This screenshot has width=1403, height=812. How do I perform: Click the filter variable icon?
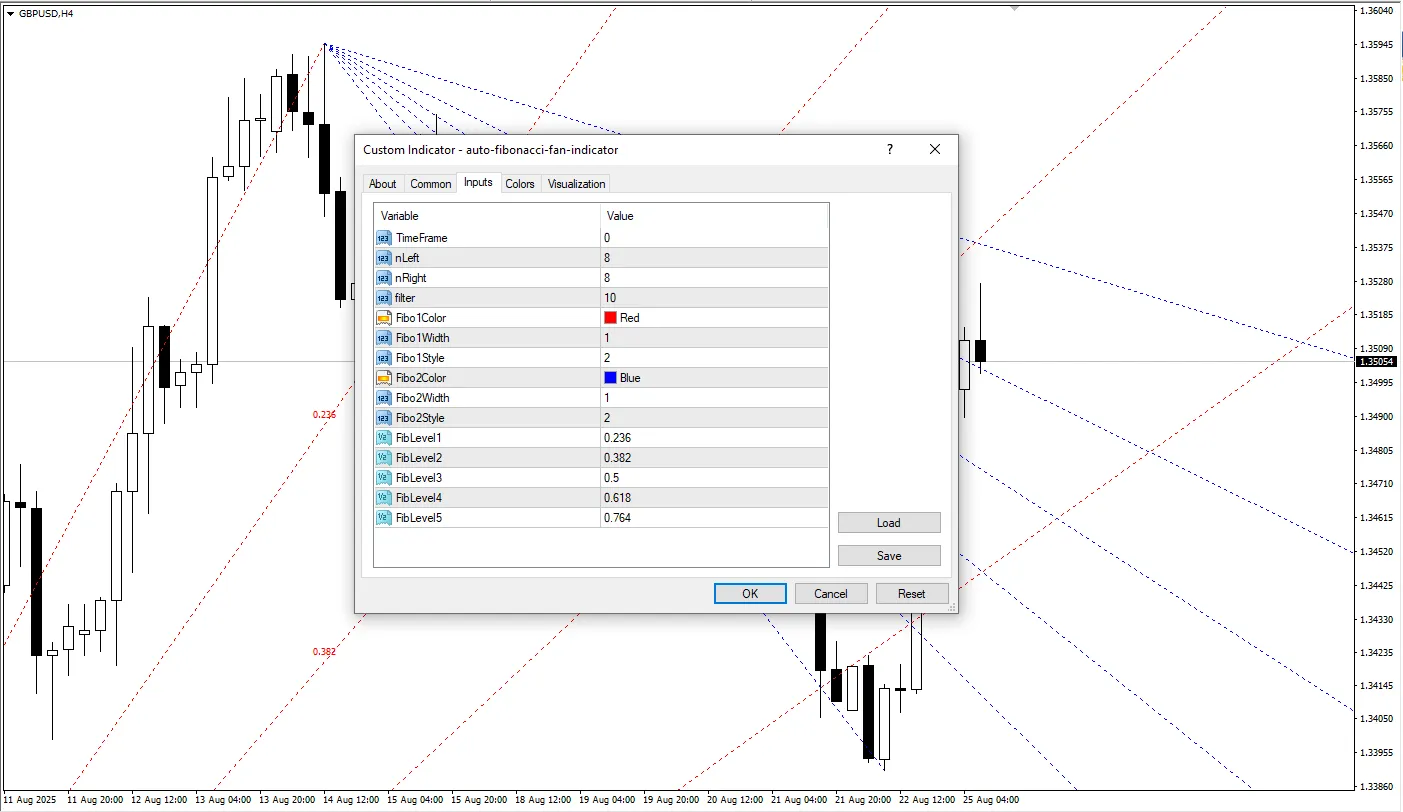pyautogui.click(x=384, y=298)
